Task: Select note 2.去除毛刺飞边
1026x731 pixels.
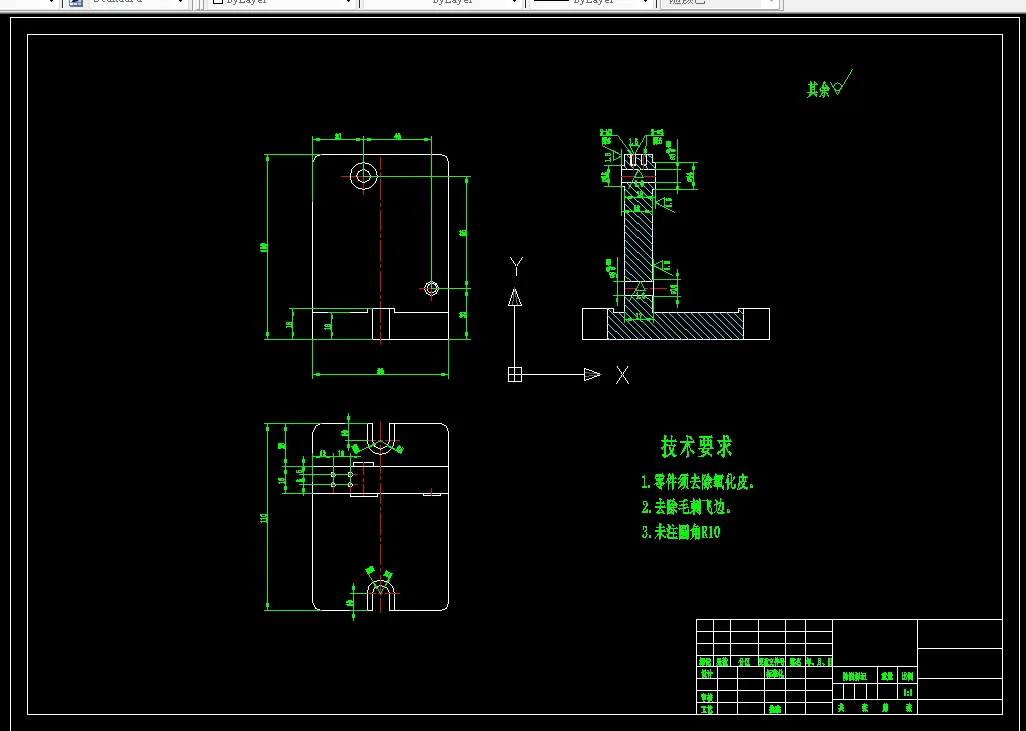Action: click(x=686, y=507)
